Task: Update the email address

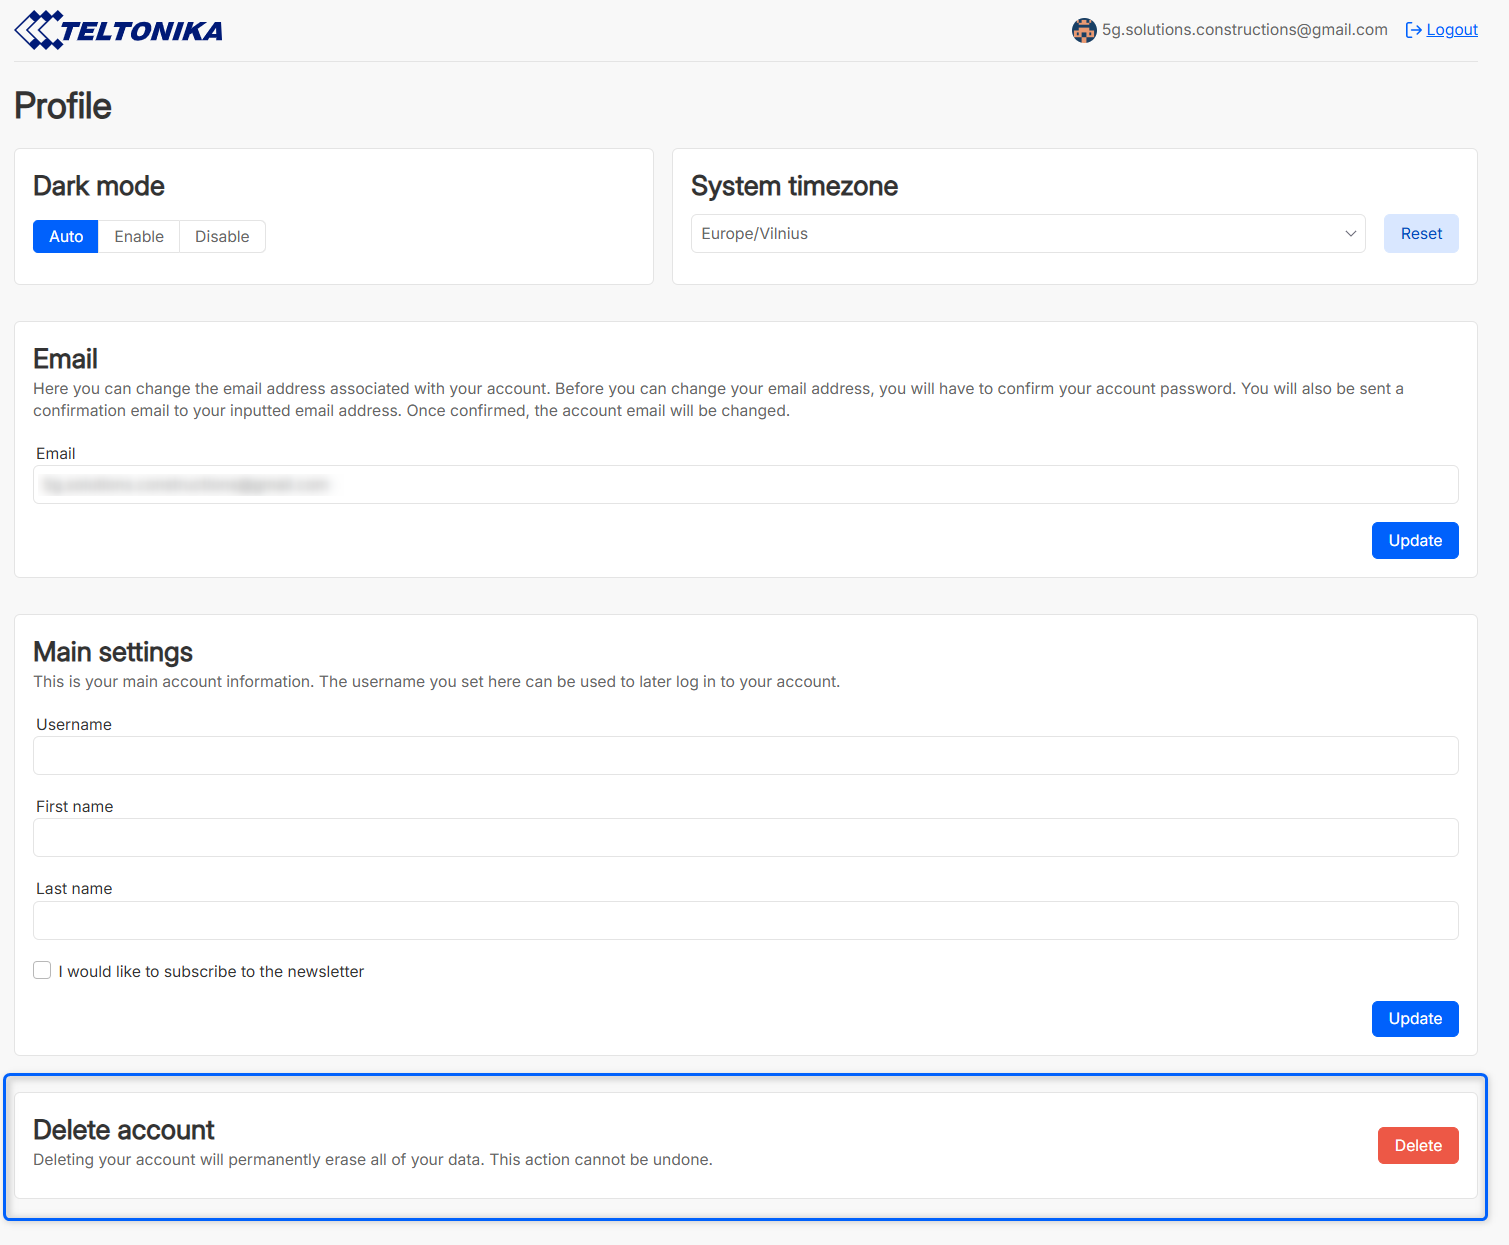Action: tap(1414, 541)
